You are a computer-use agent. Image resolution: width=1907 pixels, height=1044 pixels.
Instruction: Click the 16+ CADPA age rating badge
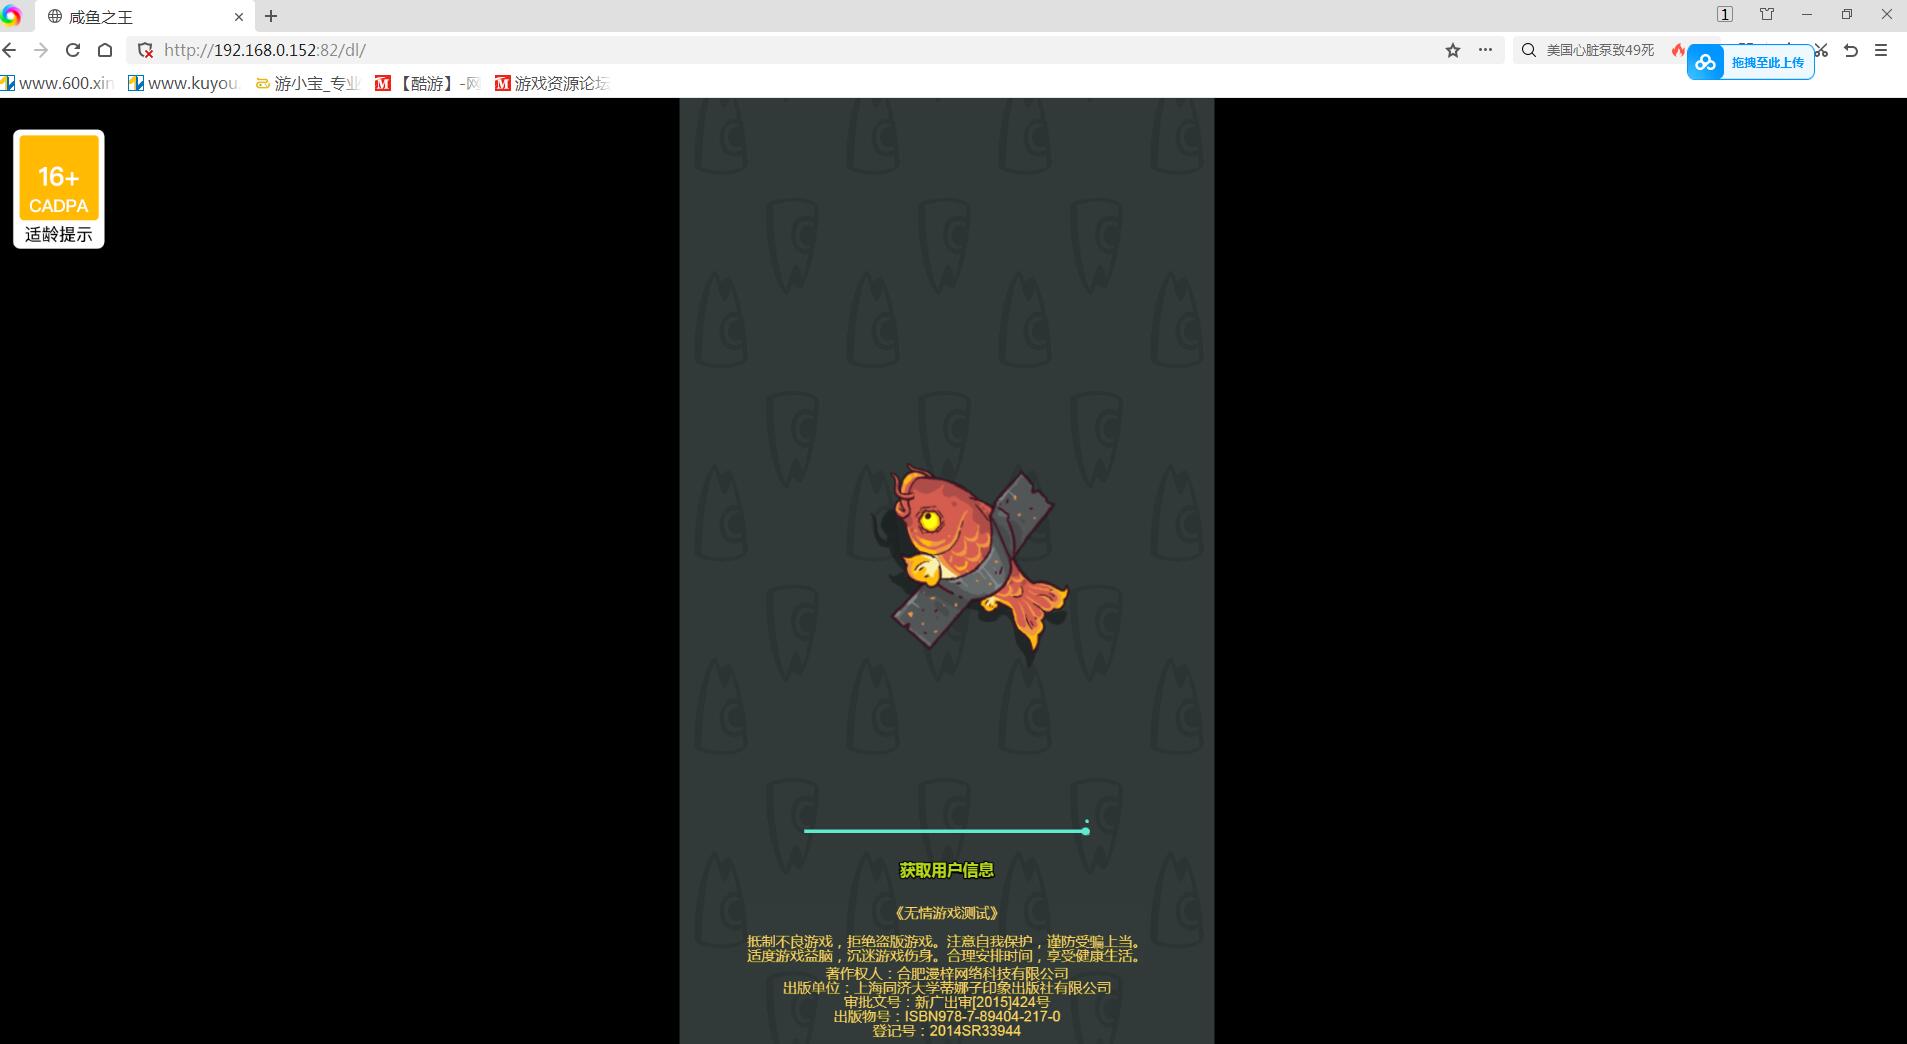(x=58, y=189)
